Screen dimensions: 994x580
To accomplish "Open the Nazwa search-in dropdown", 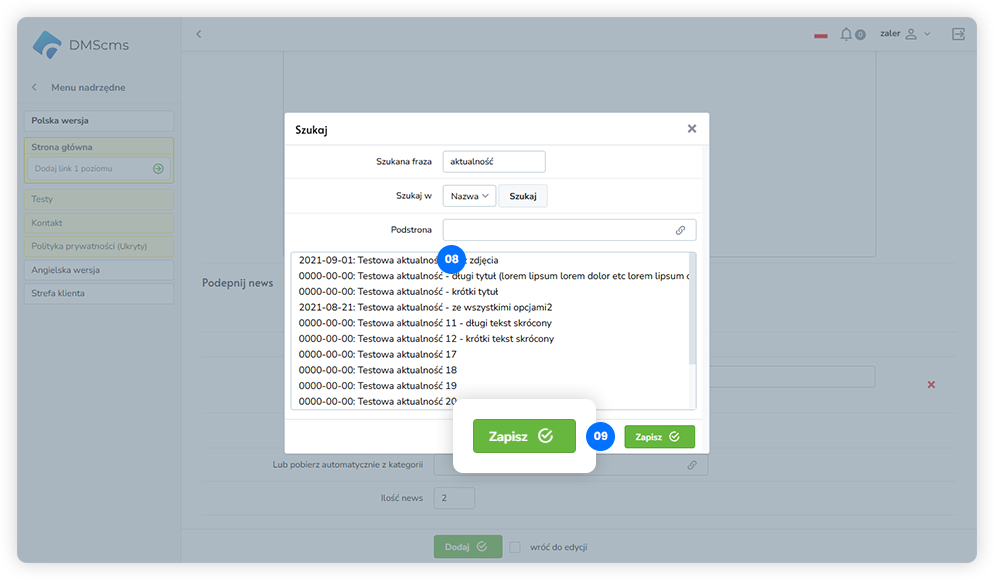I will [469, 196].
